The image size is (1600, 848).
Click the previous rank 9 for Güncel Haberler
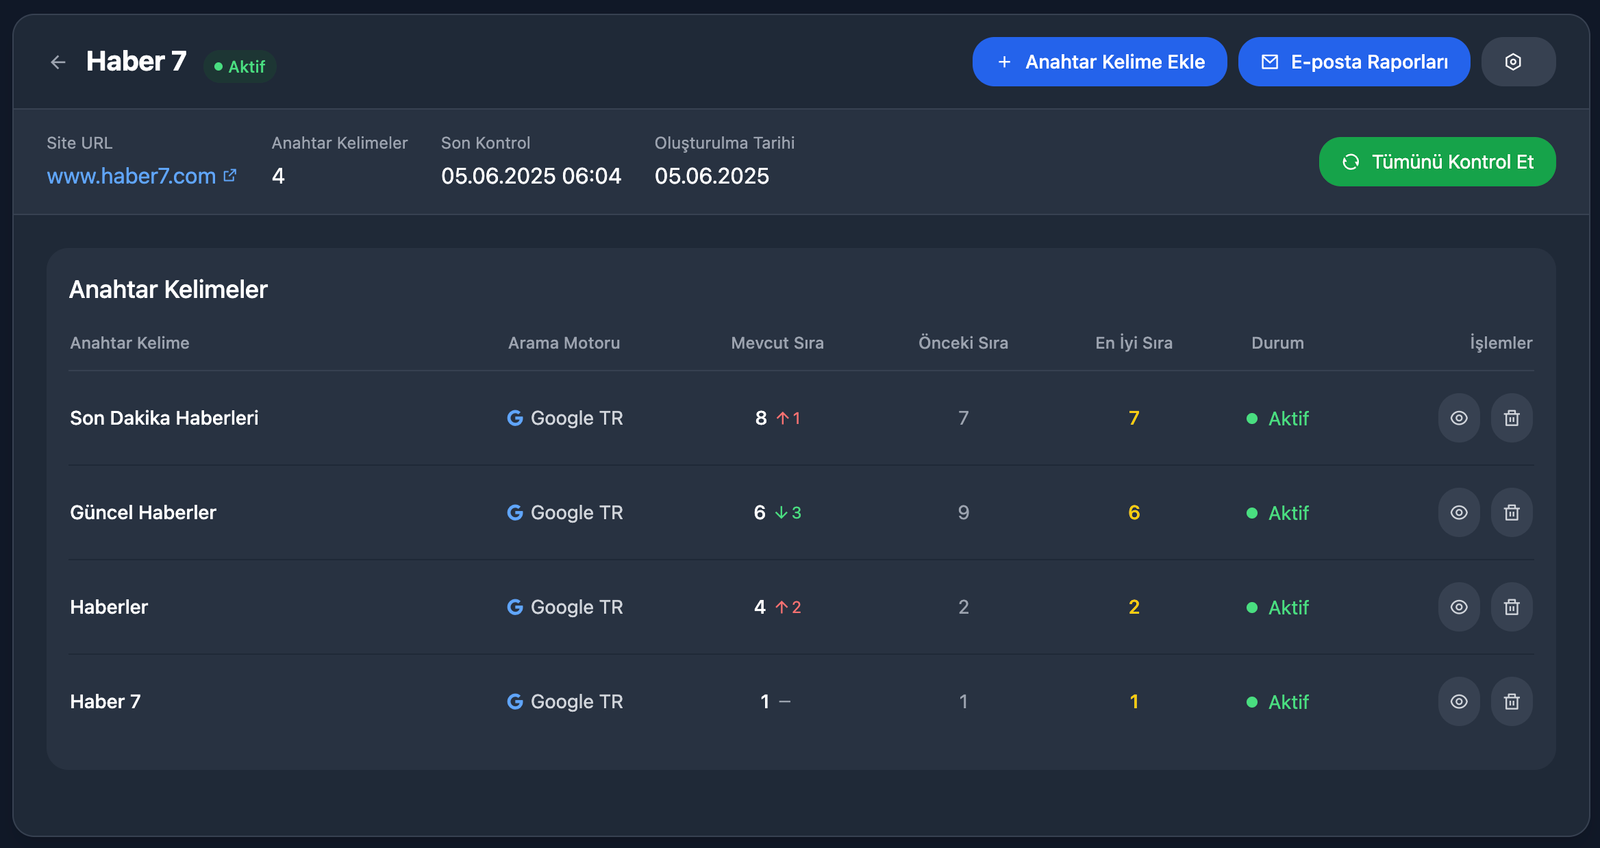click(963, 512)
